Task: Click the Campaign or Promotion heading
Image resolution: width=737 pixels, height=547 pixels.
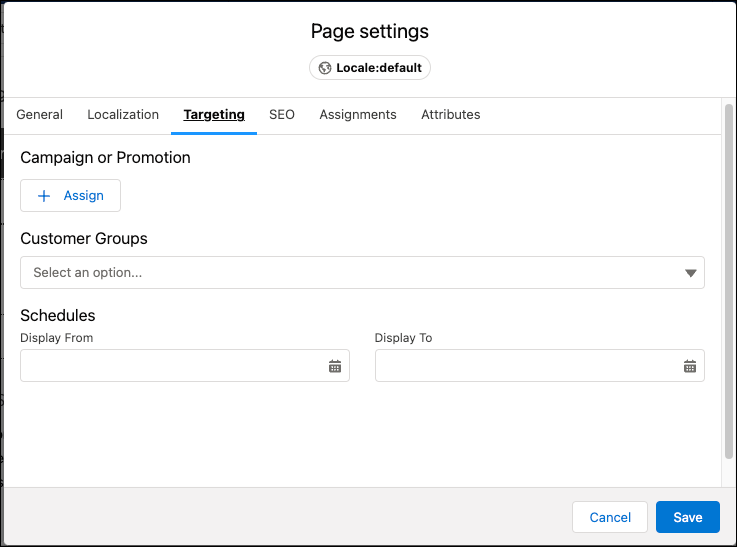Action: [105, 158]
